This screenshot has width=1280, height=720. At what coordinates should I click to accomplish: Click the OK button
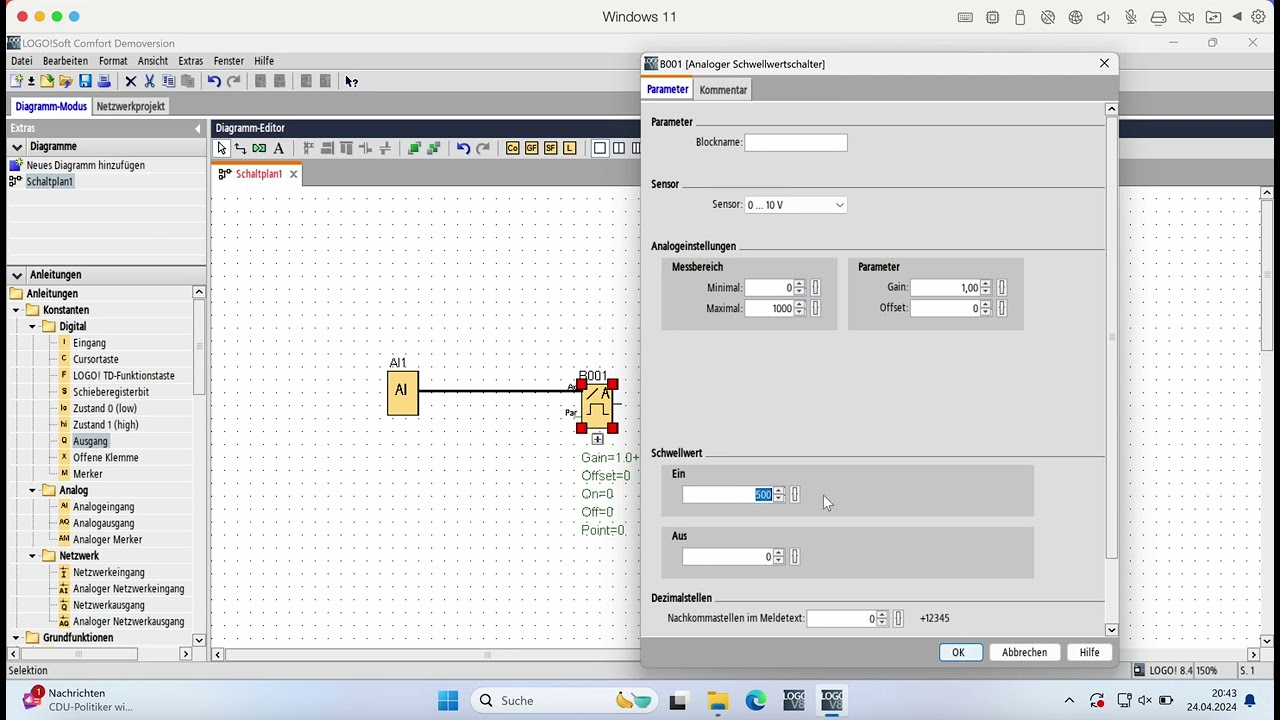tap(958, 652)
